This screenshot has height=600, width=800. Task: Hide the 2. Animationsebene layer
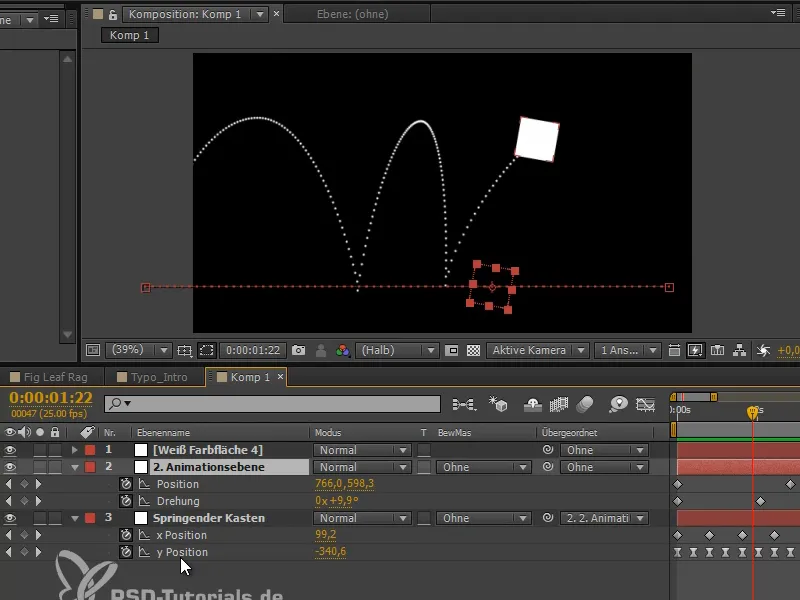tap(10, 467)
